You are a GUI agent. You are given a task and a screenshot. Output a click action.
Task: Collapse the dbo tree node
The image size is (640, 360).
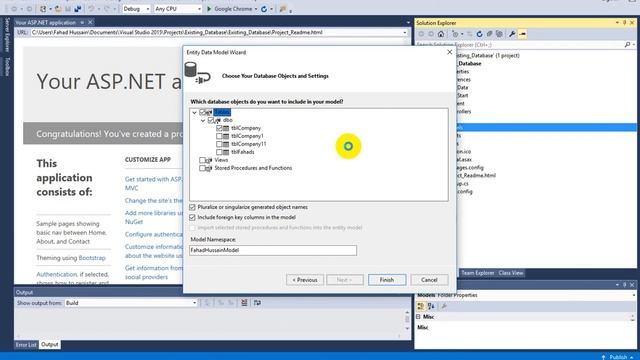pyautogui.click(x=203, y=120)
